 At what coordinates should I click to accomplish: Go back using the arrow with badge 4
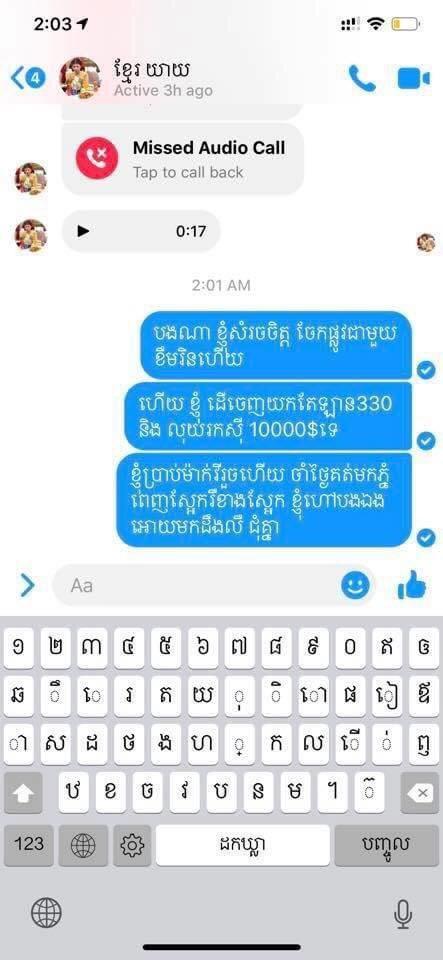28,78
